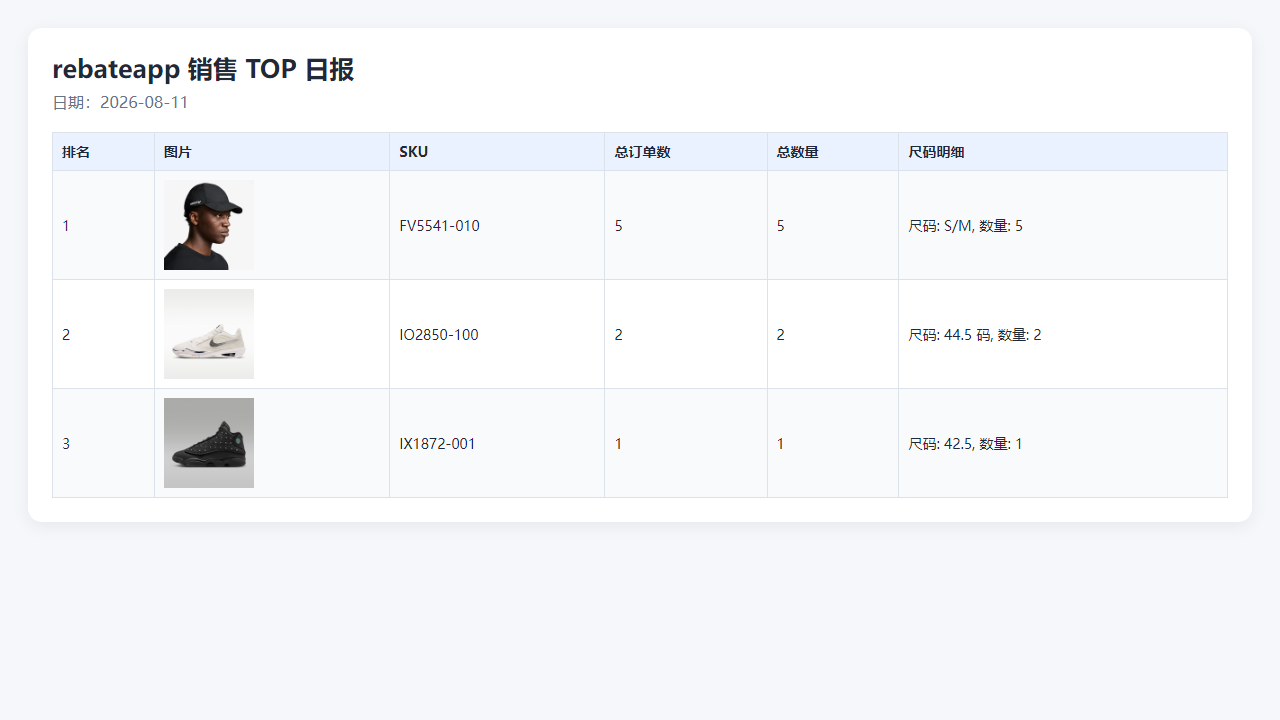Select the black Jordan shoe thumbnail

[209, 443]
